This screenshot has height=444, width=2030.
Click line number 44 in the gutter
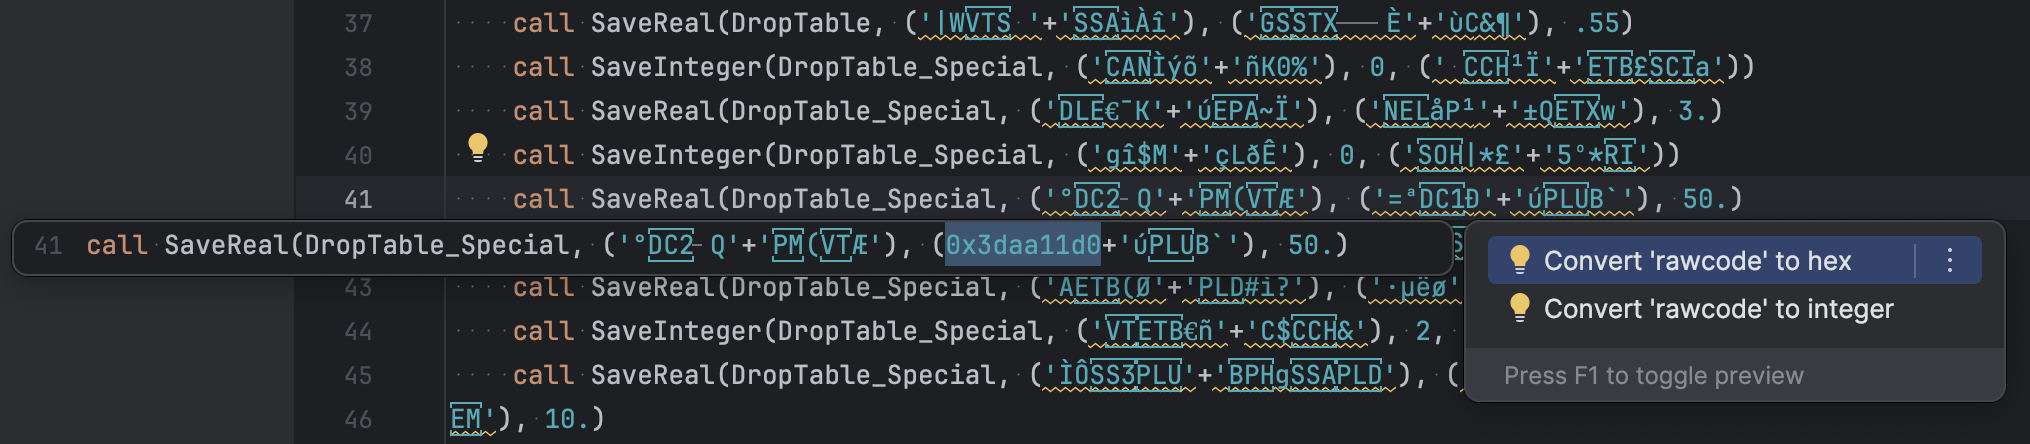358,331
